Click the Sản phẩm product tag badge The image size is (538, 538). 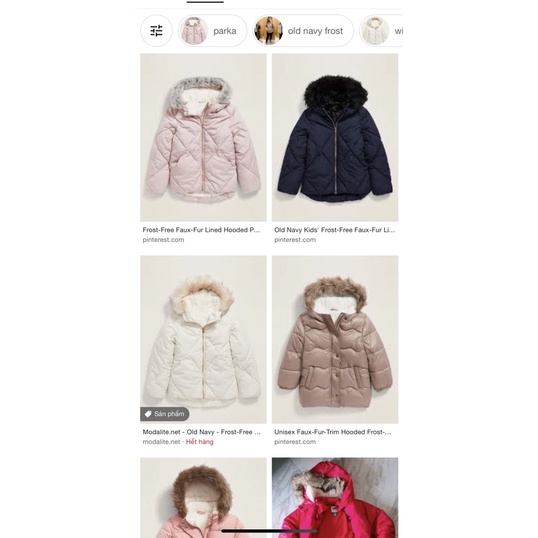(165, 414)
